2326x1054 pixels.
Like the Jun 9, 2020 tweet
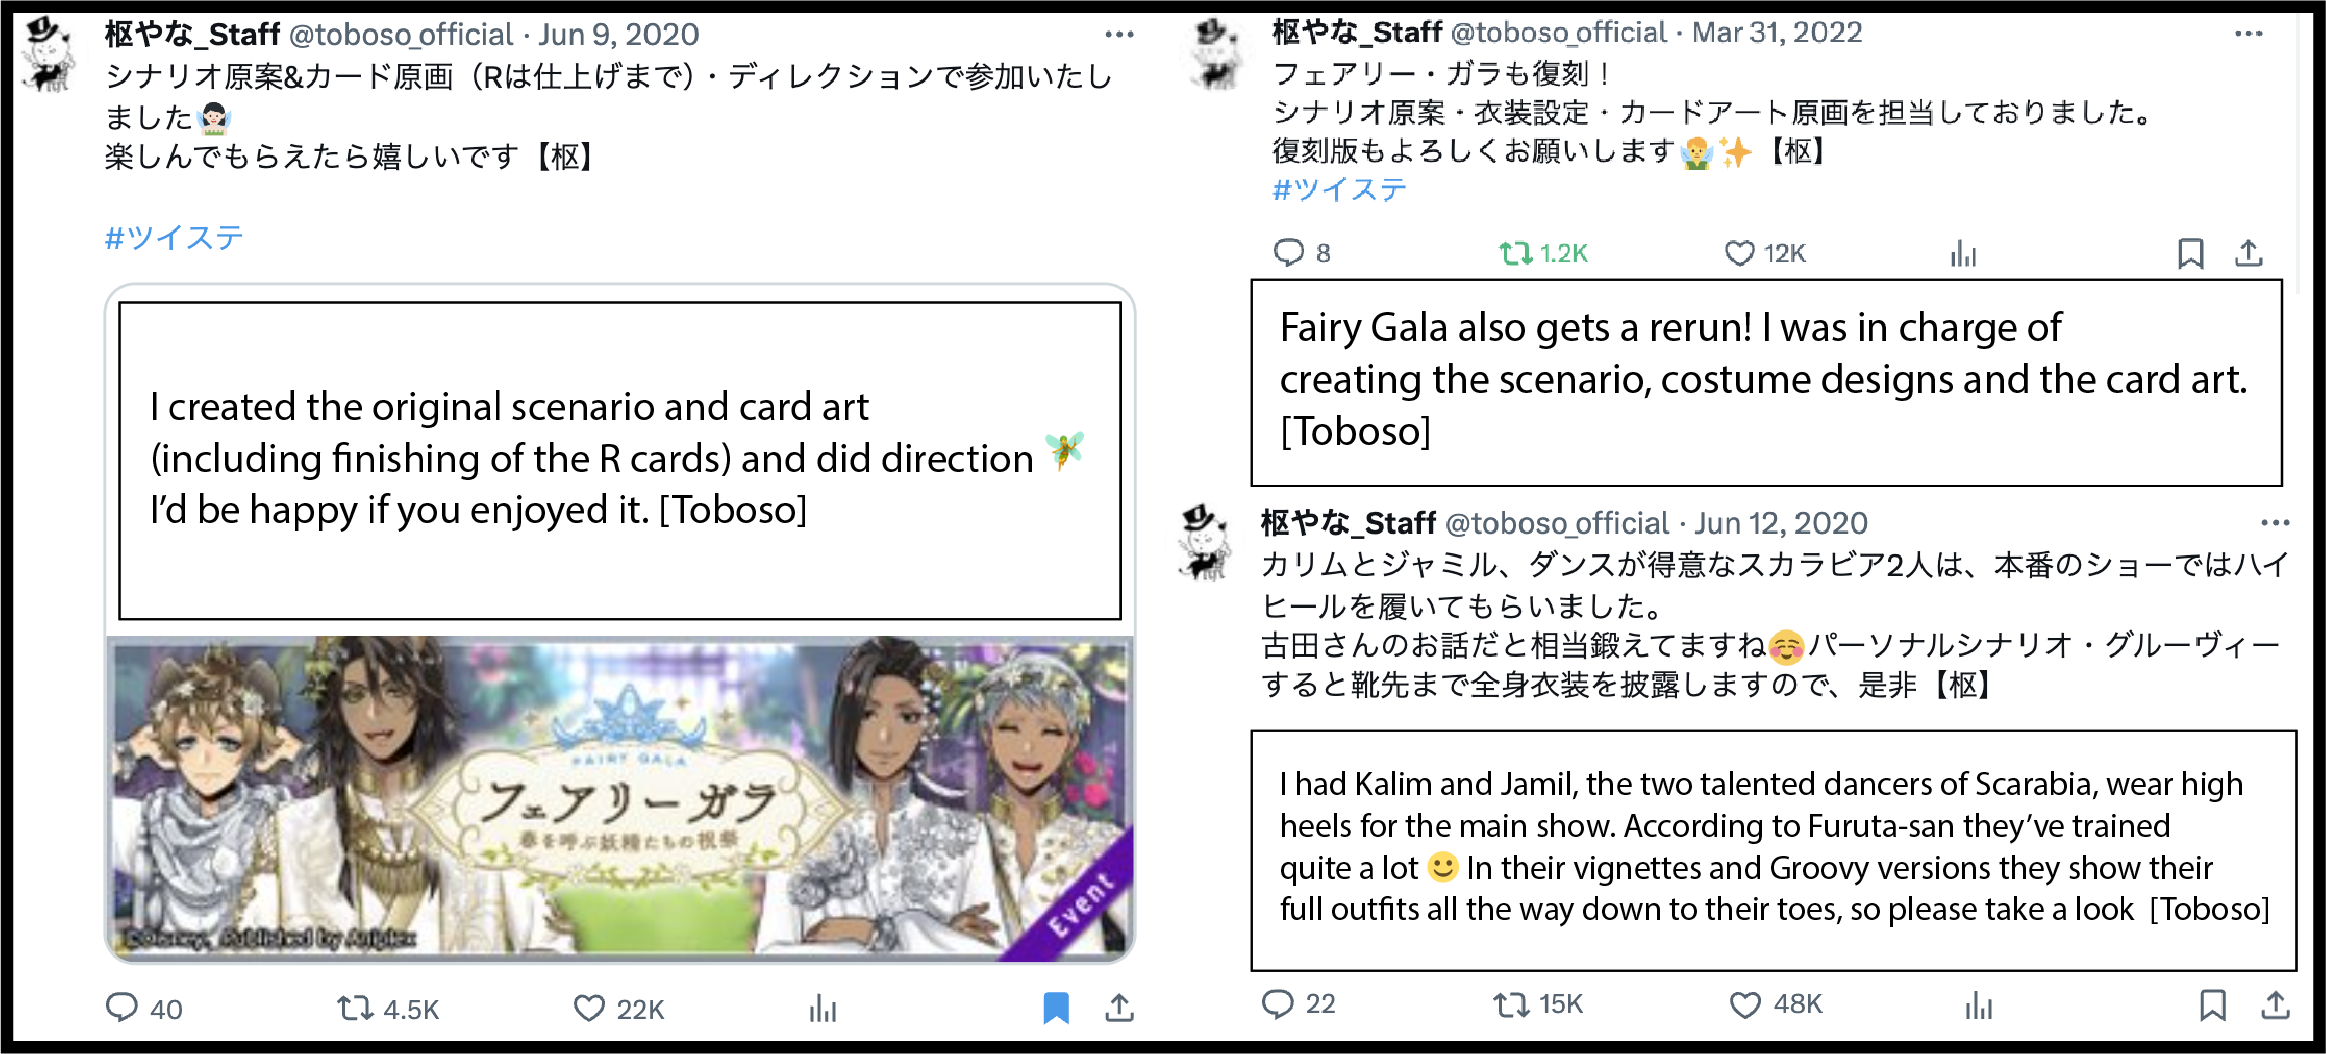pyautogui.click(x=589, y=1008)
